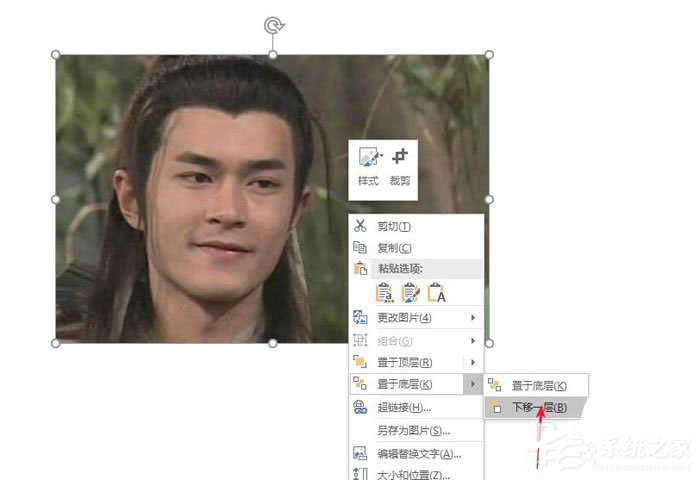Image resolution: width=700 pixels, height=480 pixels.
Task: Click the 裁剪 (Crop) tool icon
Action: point(400,157)
